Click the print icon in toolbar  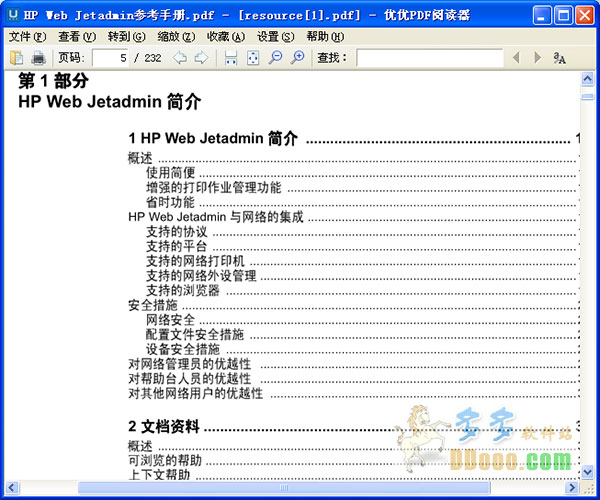[39, 58]
